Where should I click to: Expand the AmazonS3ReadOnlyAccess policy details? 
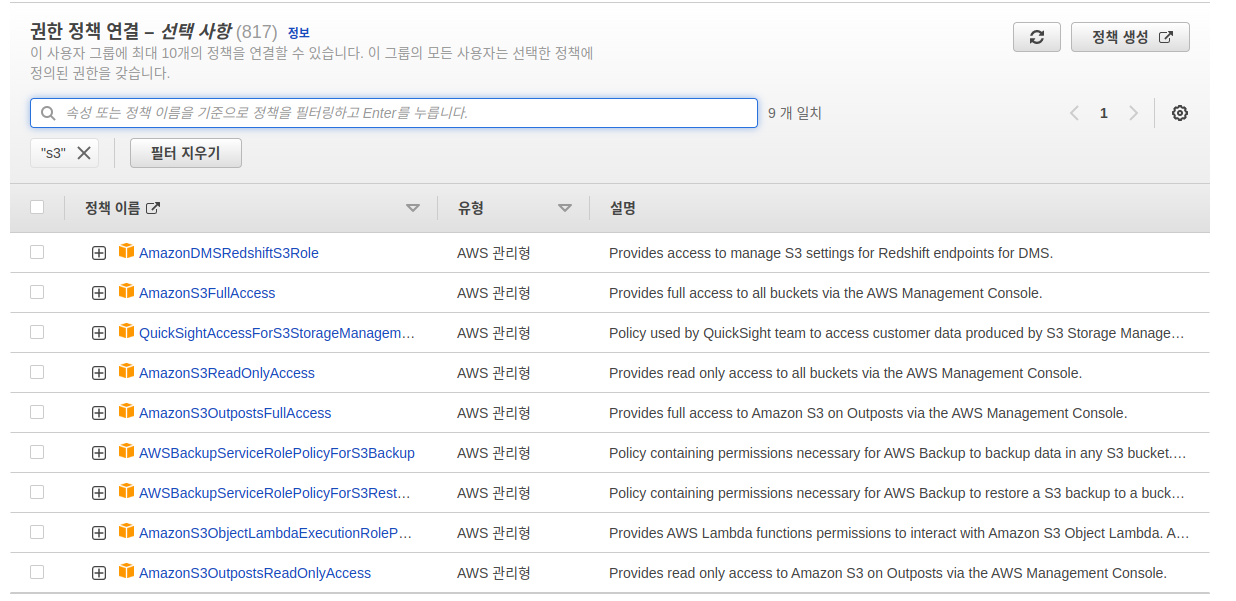(x=99, y=373)
